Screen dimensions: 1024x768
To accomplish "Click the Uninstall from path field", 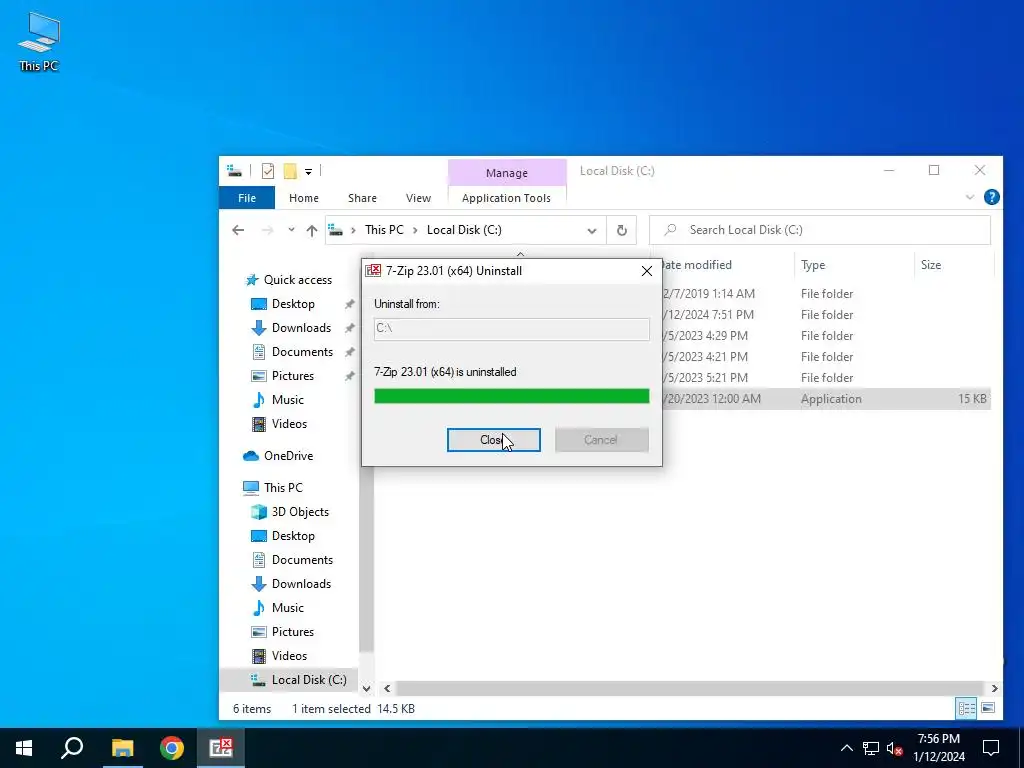I will coord(512,329).
